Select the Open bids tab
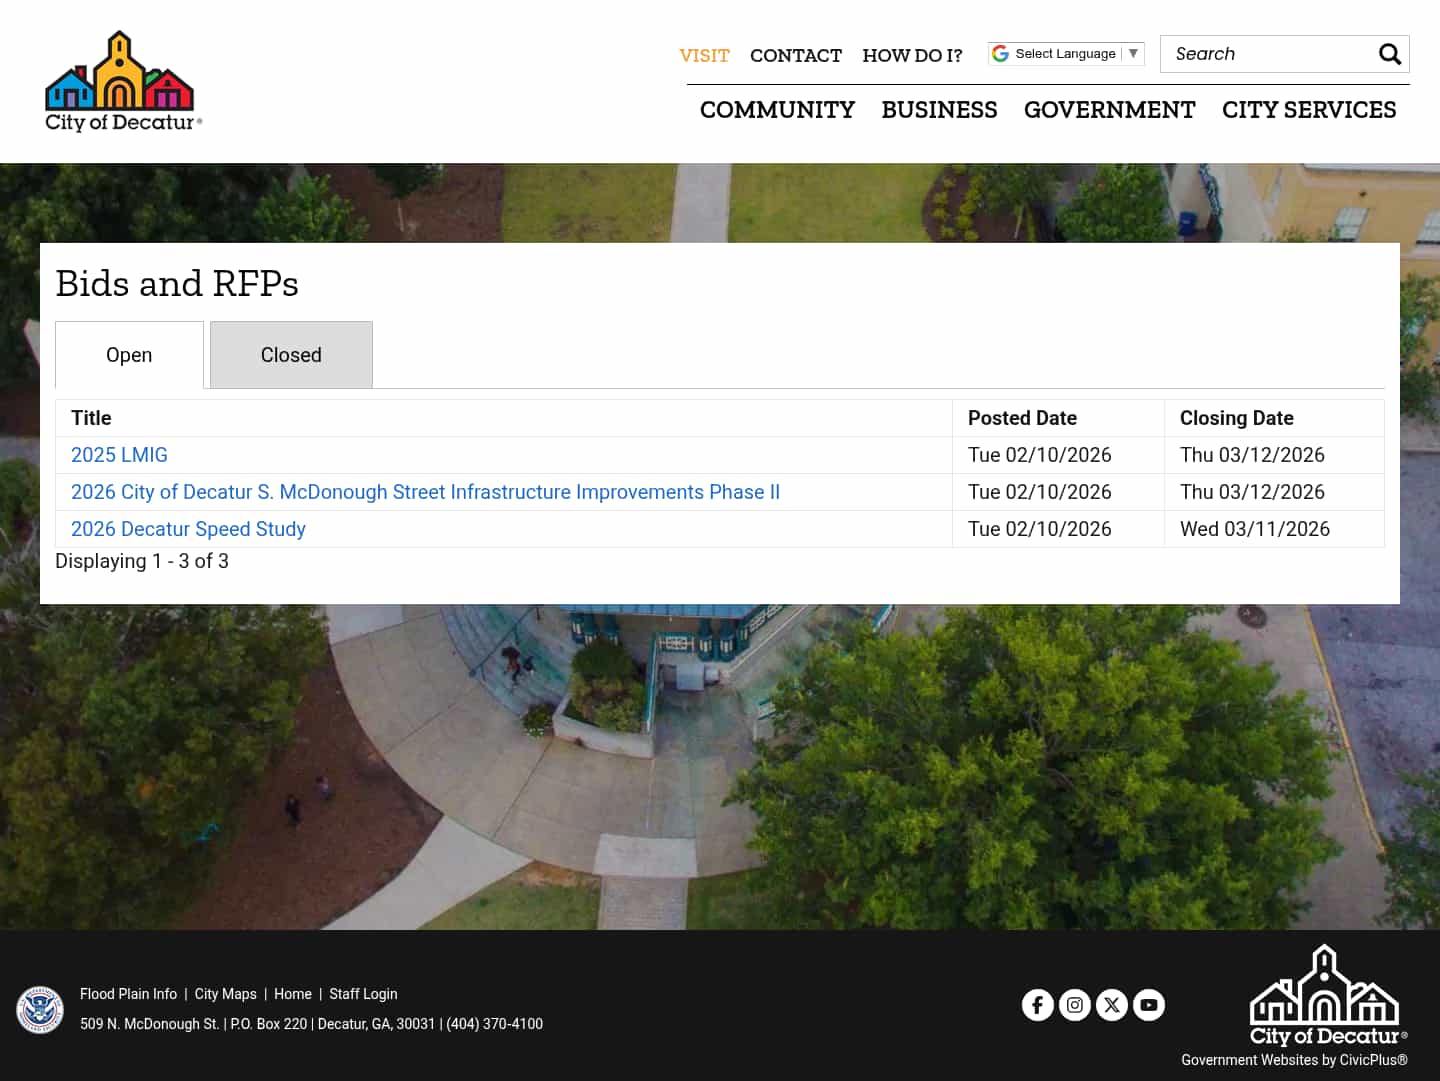This screenshot has width=1440, height=1081. (x=129, y=355)
